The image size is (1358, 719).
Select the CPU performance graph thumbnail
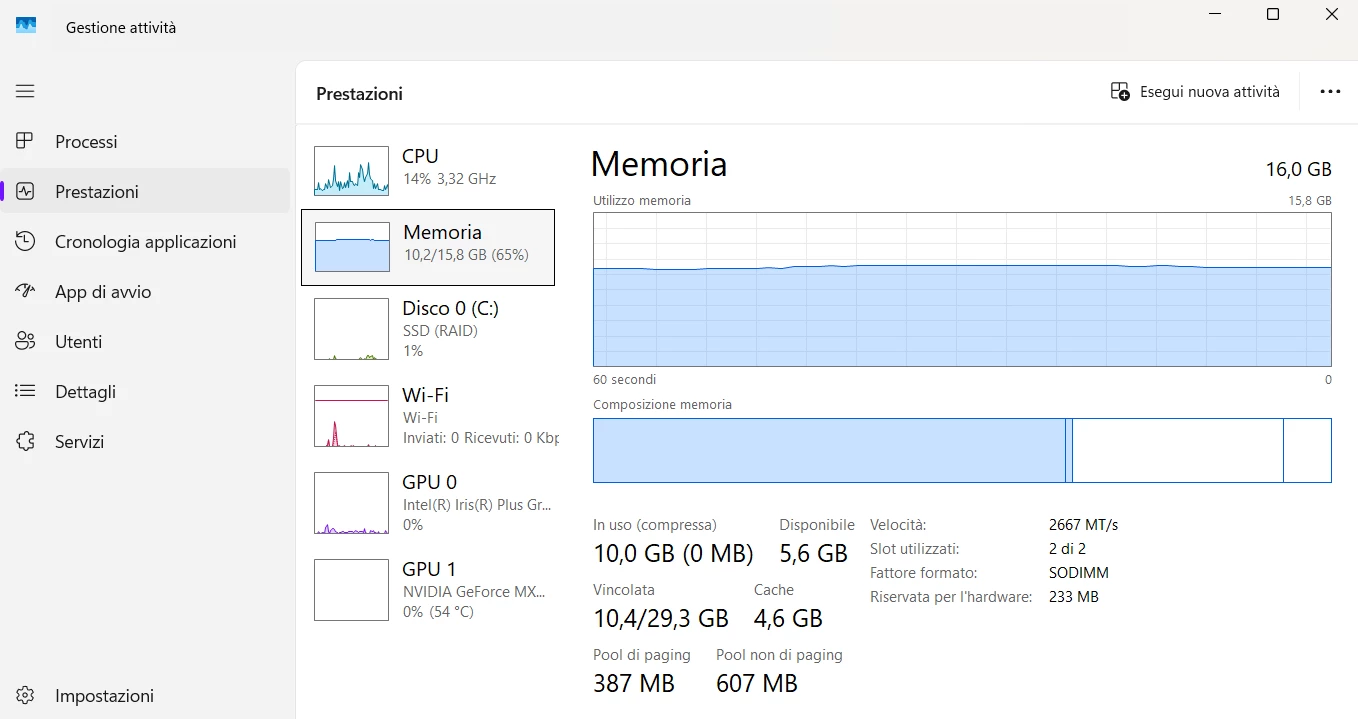click(x=351, y=171)
